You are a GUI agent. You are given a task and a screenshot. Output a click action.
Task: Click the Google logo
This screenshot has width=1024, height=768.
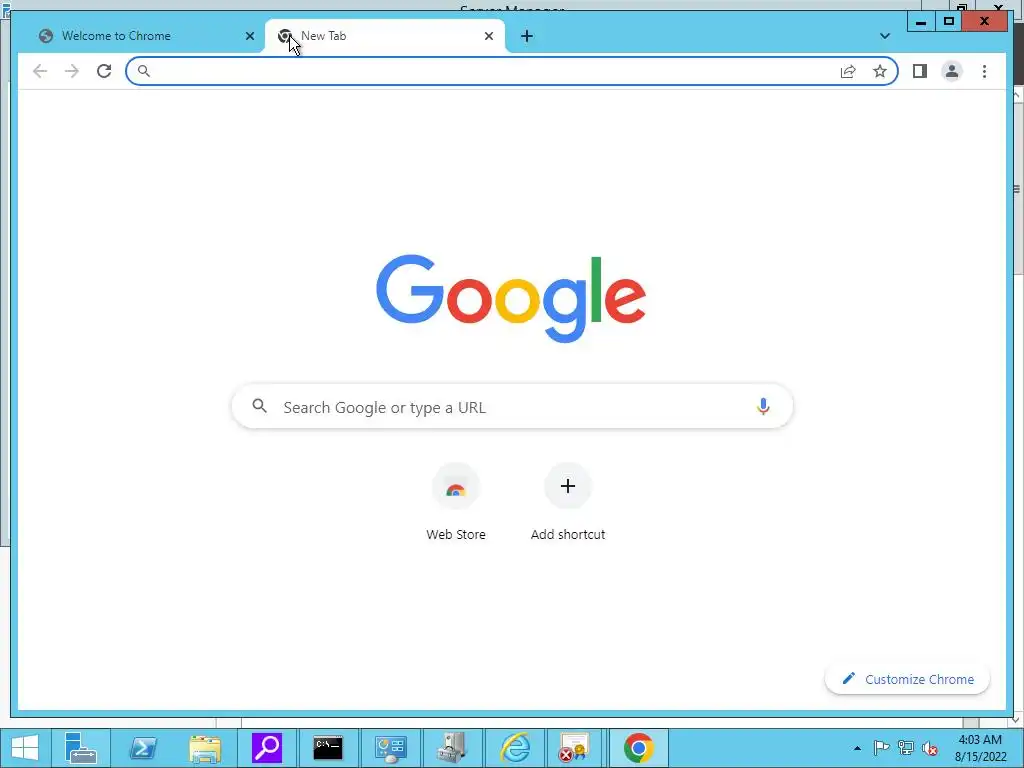point(511,298)
